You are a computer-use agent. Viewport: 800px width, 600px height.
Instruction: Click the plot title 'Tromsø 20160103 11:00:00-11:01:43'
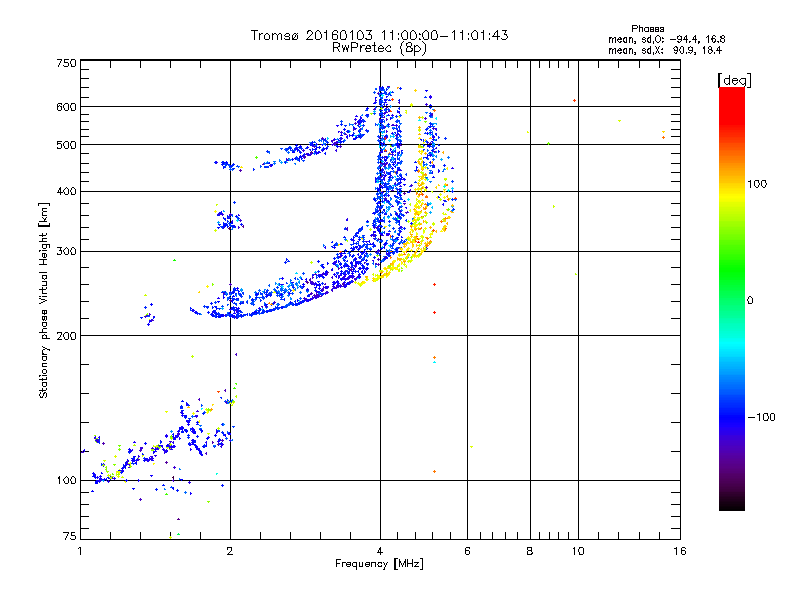[379, 35]
